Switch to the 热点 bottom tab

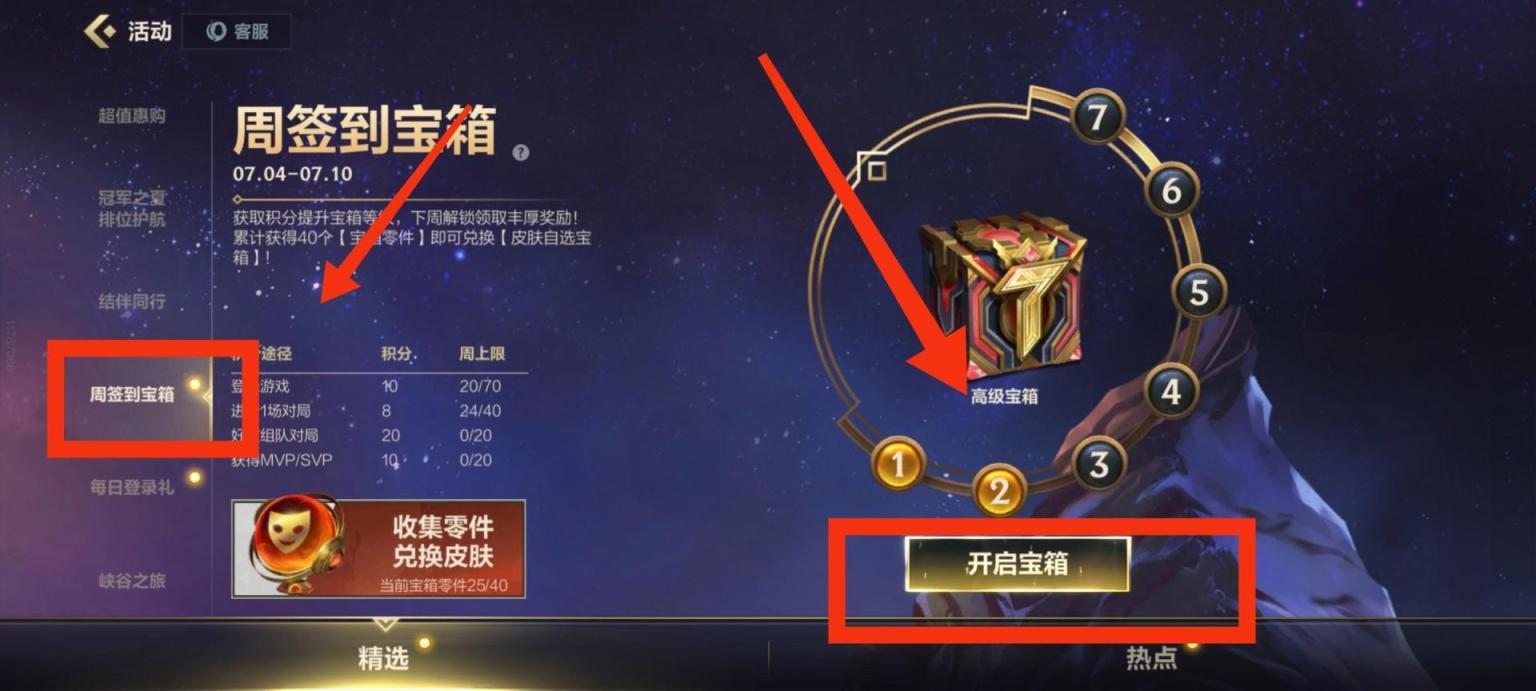tap(1151, 657)
